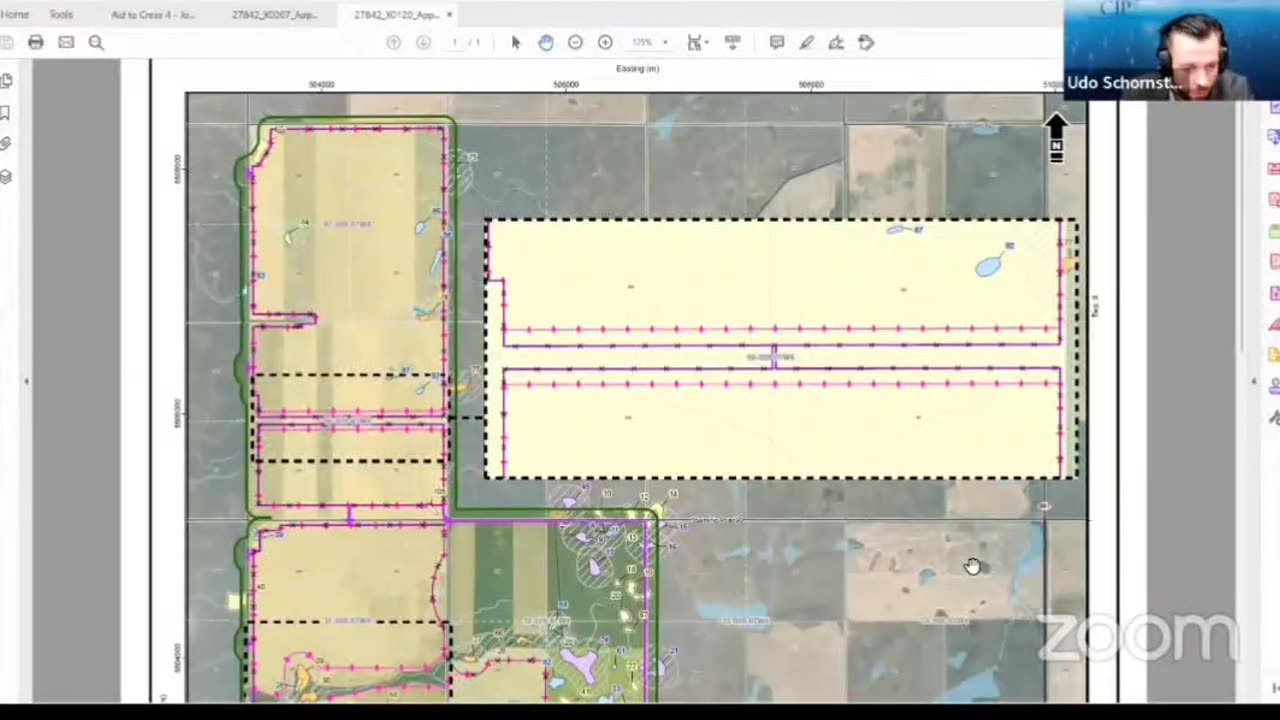The height and width of the screenshot is (720, 1280).
Task: Zoom in using the plus circle
Action: click(605, 42)
